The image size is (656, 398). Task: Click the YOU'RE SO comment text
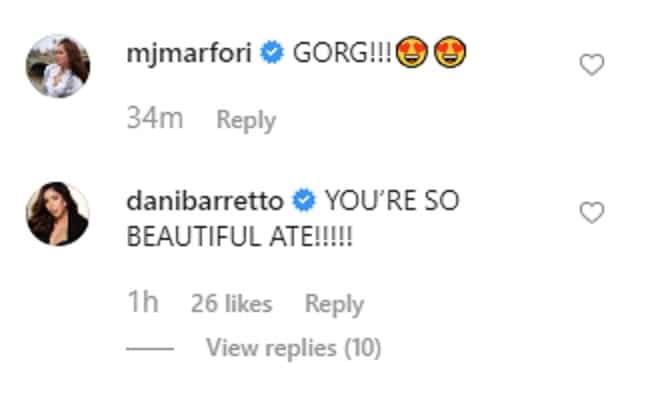pyautogui.click(x=392, y=200)
